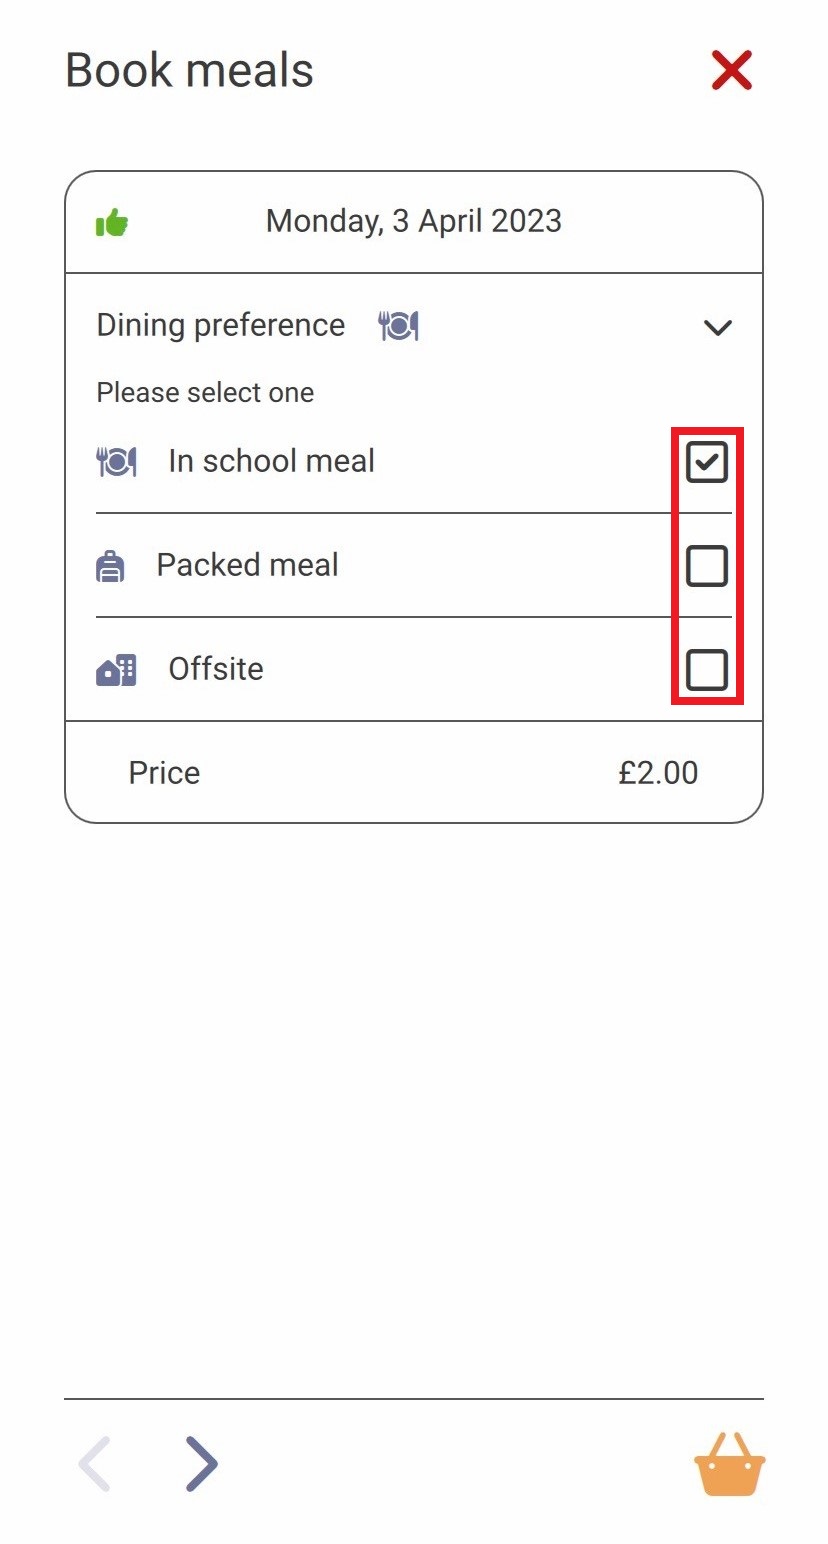Go to the previous day arrow

pos(95,1464)
